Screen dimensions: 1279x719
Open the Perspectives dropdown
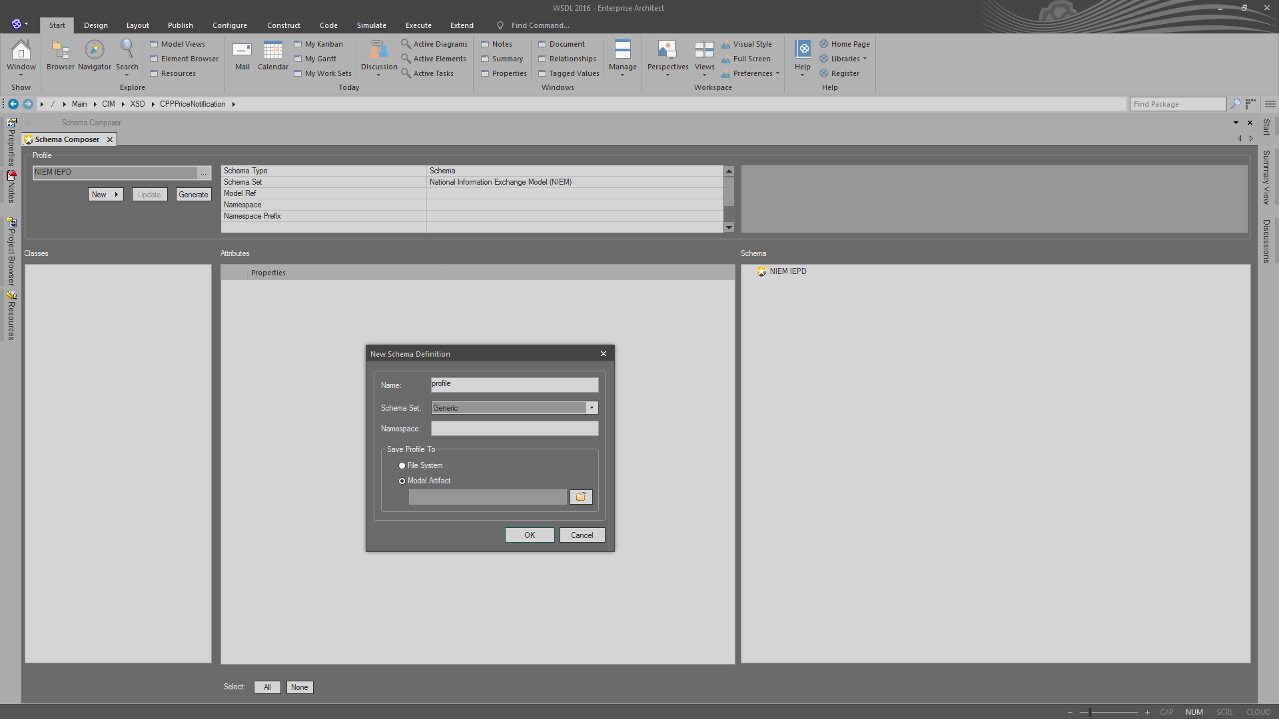[667, 58]
